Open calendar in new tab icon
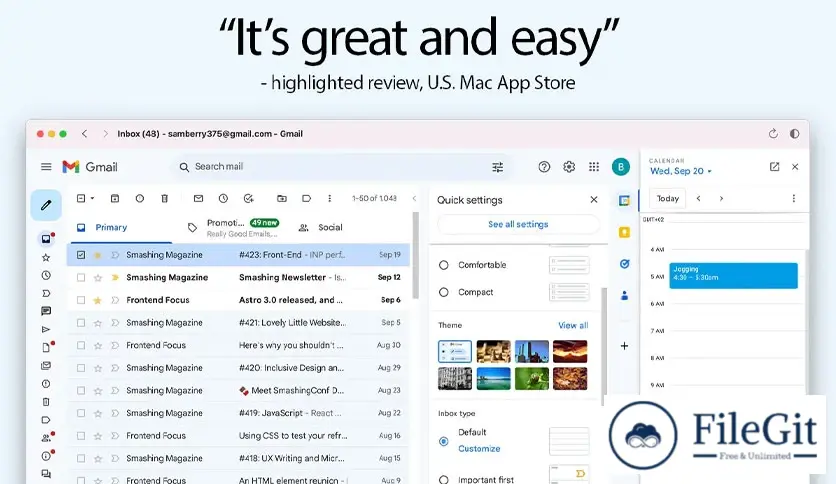The height and width of the screenshot is (484, 836). point(775,167)
